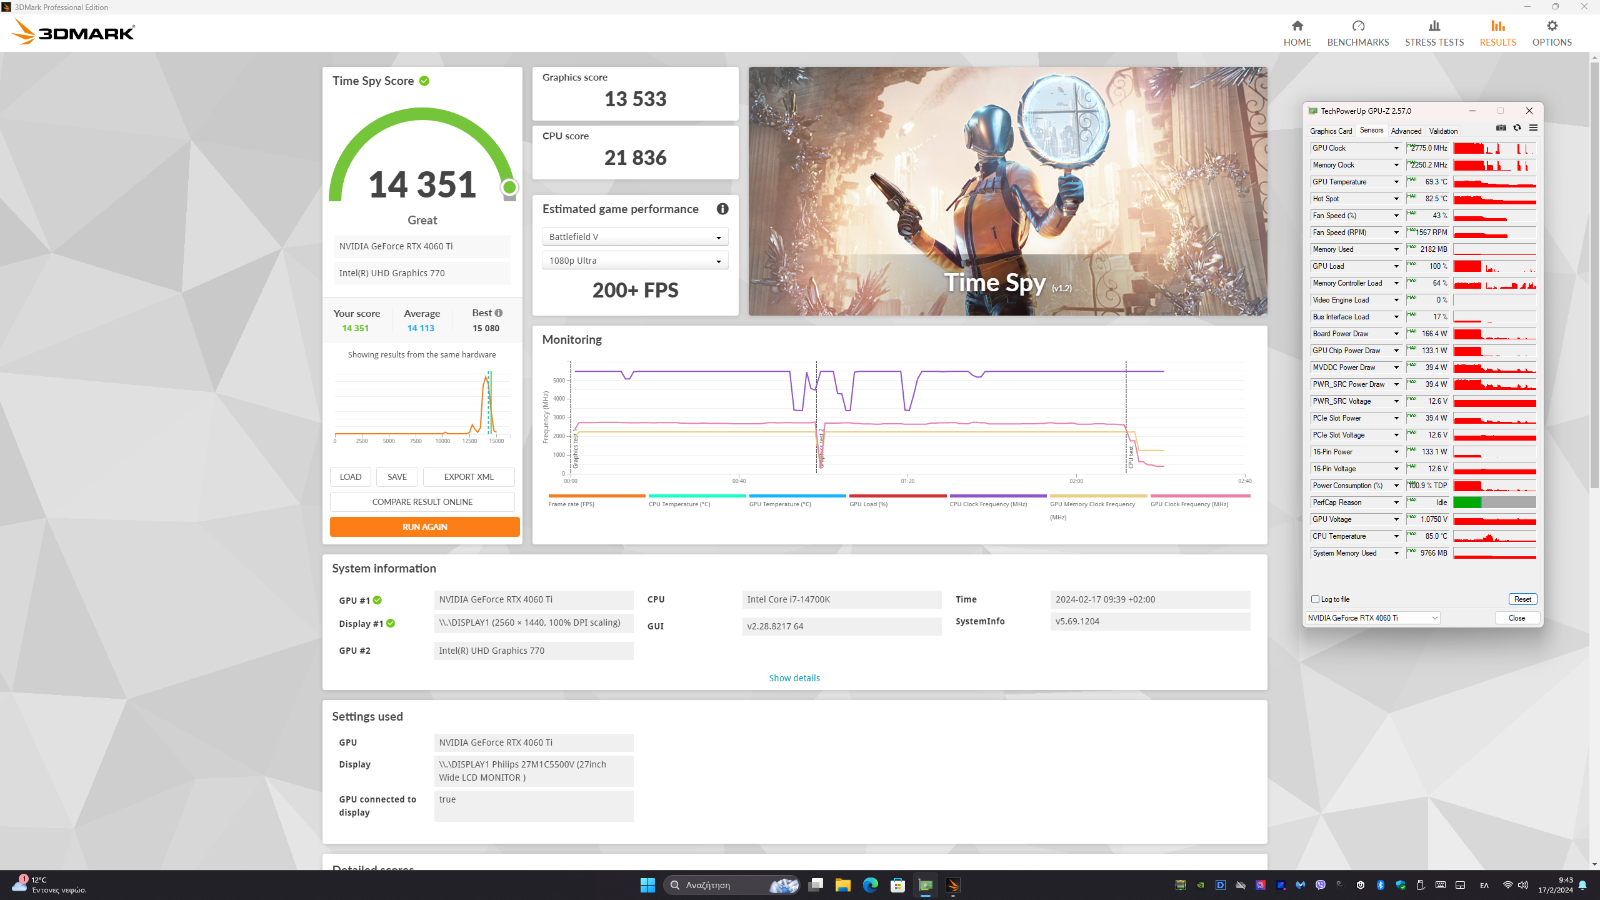Image resolution: width=1600 pixels, height=900 pixels.
Task: Switch to the Graphics Card tab in GPU-Z
Action: 1331,131
